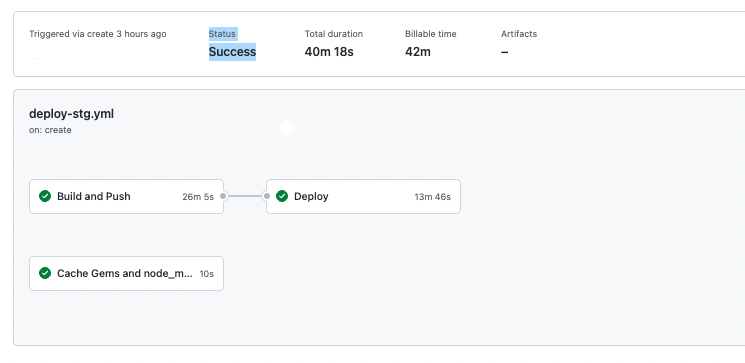
Task: Click the success check icon on Cache Gems job
Action: (45, 273)
